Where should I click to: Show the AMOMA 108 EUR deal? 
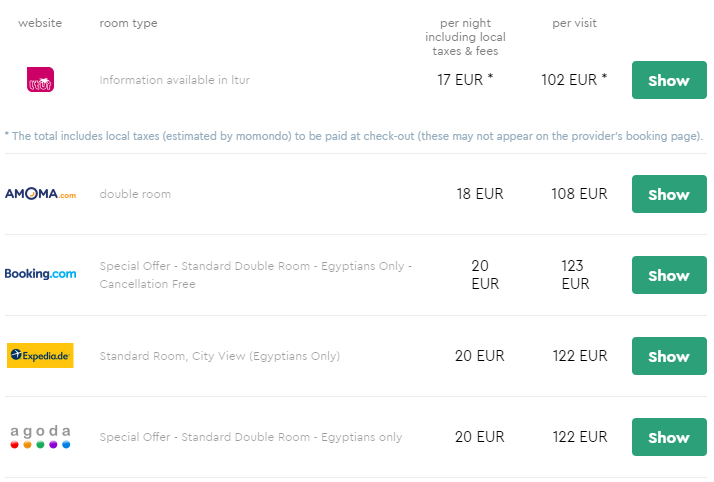click(669, 194)
